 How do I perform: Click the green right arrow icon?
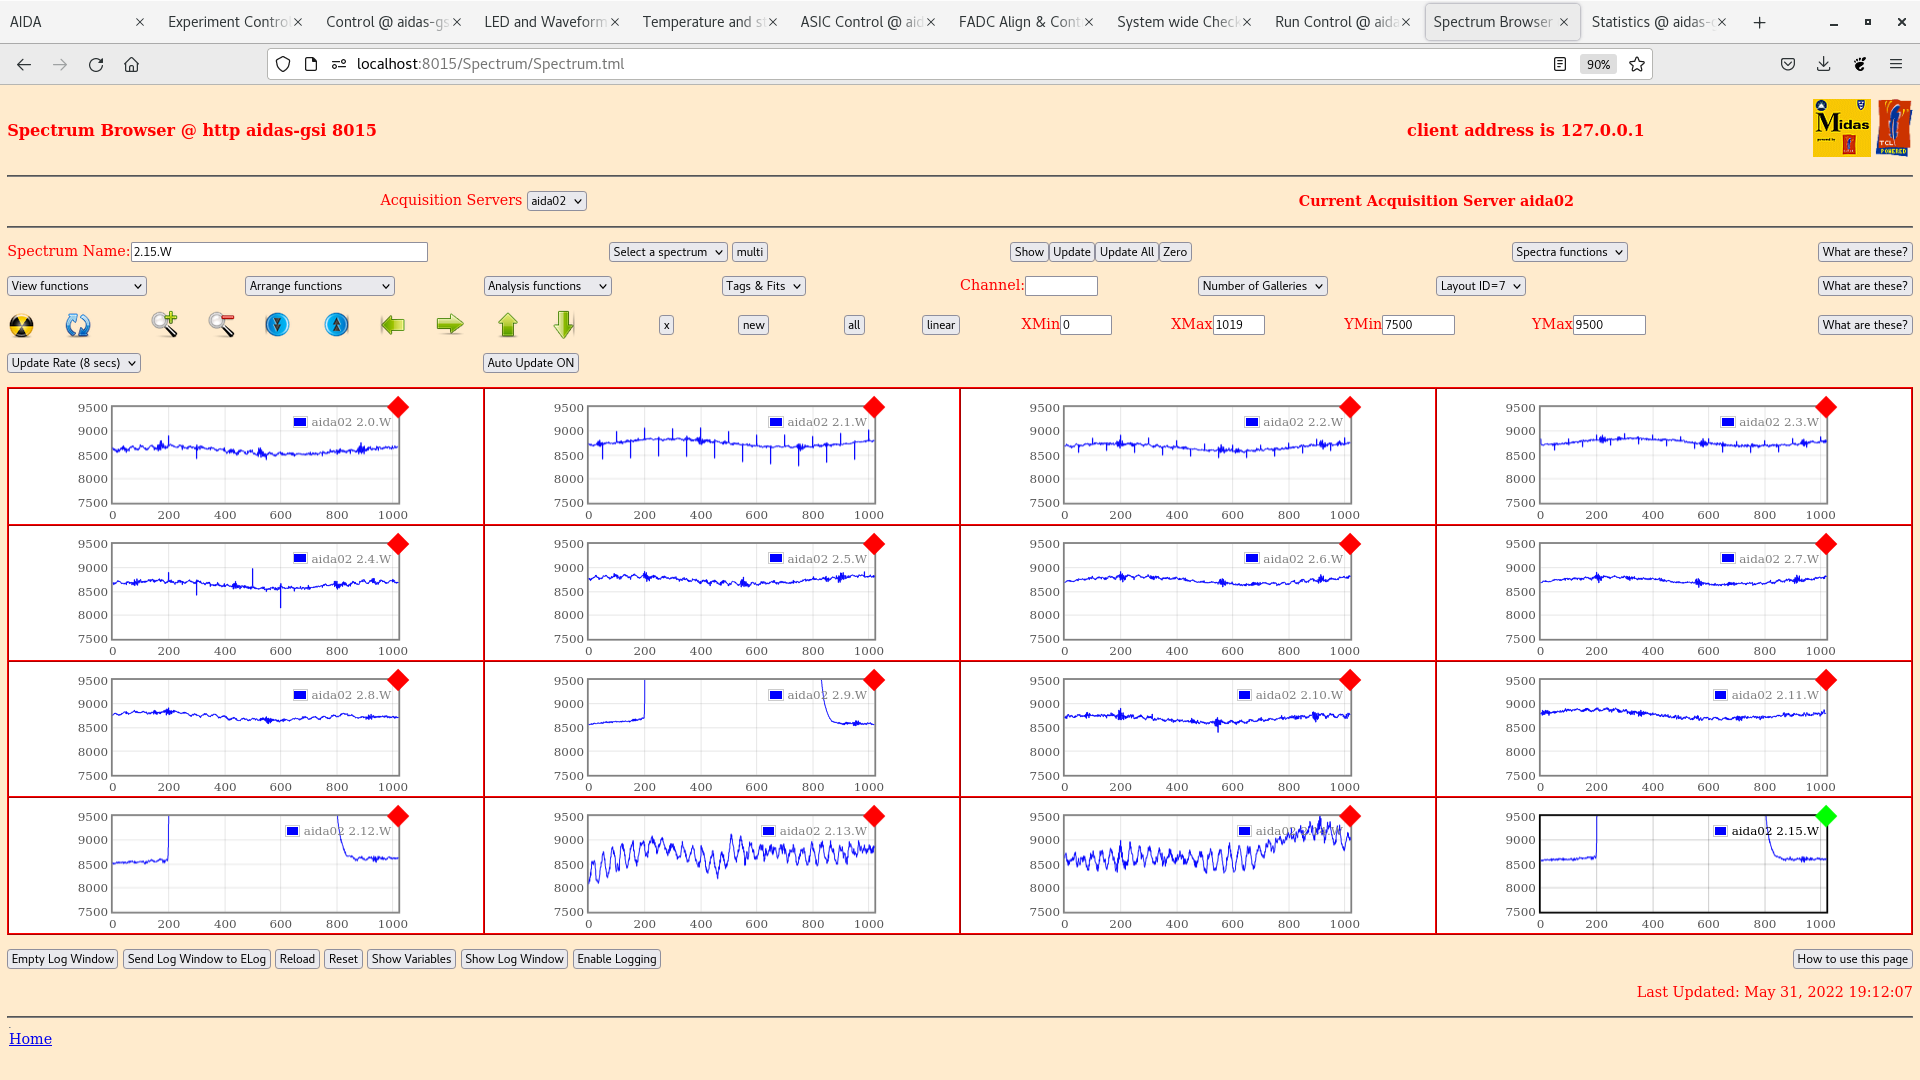click(450, 324)
